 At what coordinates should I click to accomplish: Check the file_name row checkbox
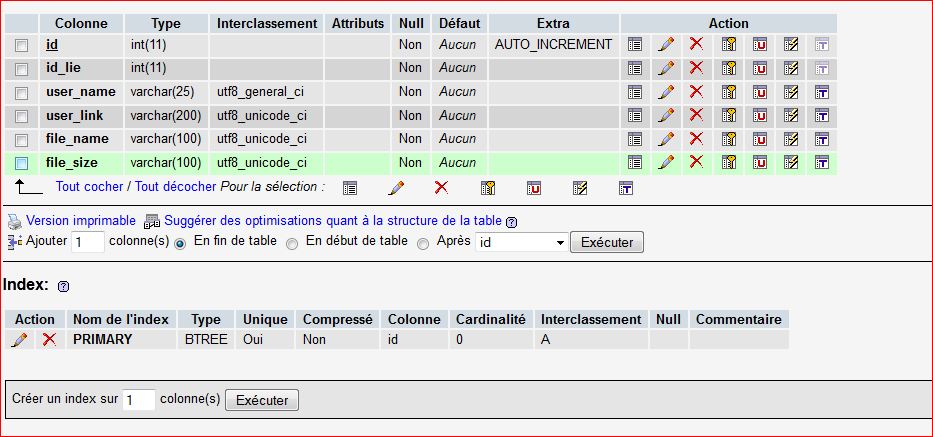point(21,140)
